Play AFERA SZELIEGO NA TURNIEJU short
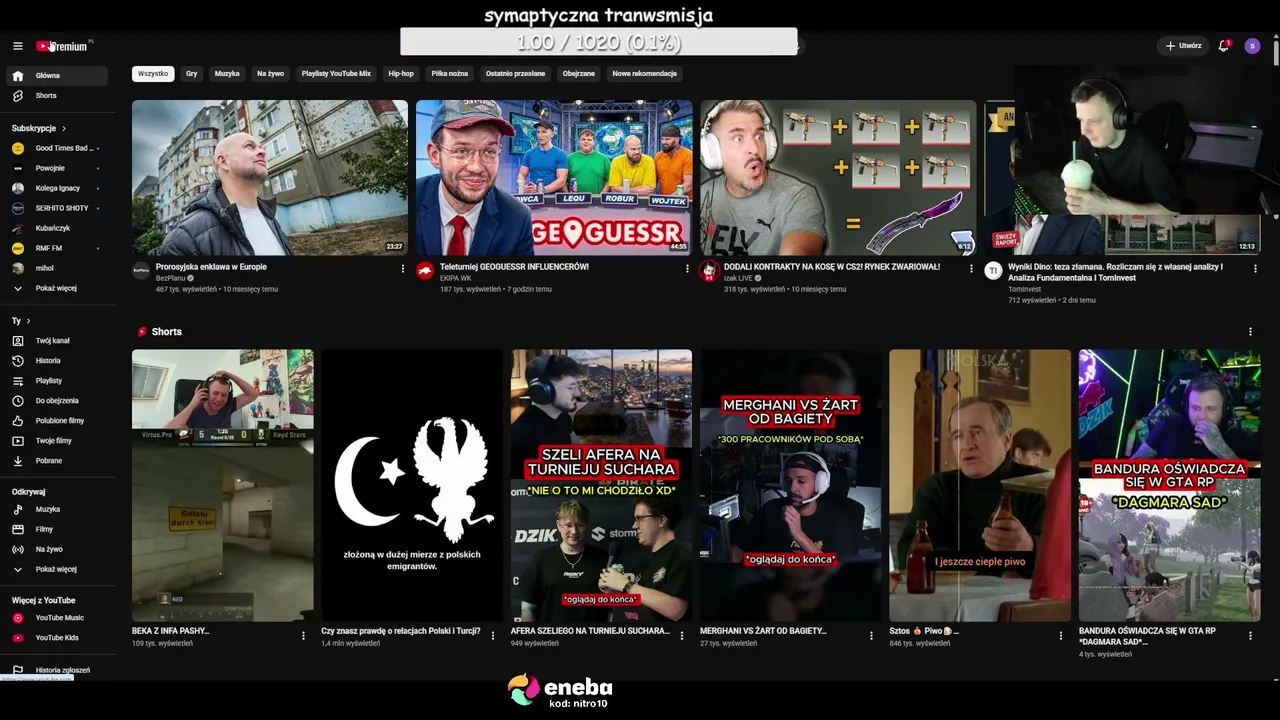Image resolution: width=1280 pixels, height=720 pixels. point(601,486)
